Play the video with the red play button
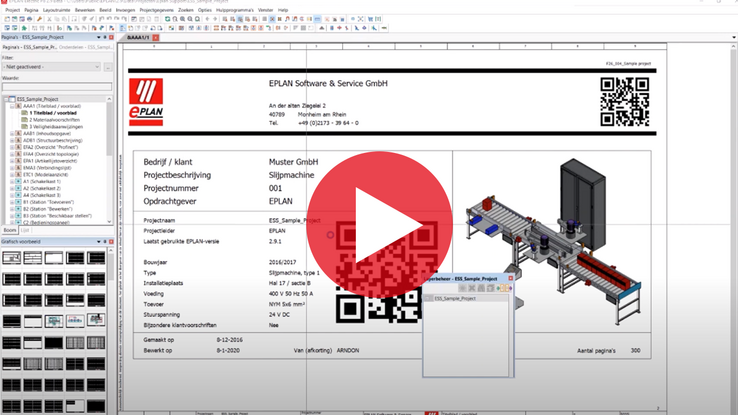738x415 pixels. (379, 224)
